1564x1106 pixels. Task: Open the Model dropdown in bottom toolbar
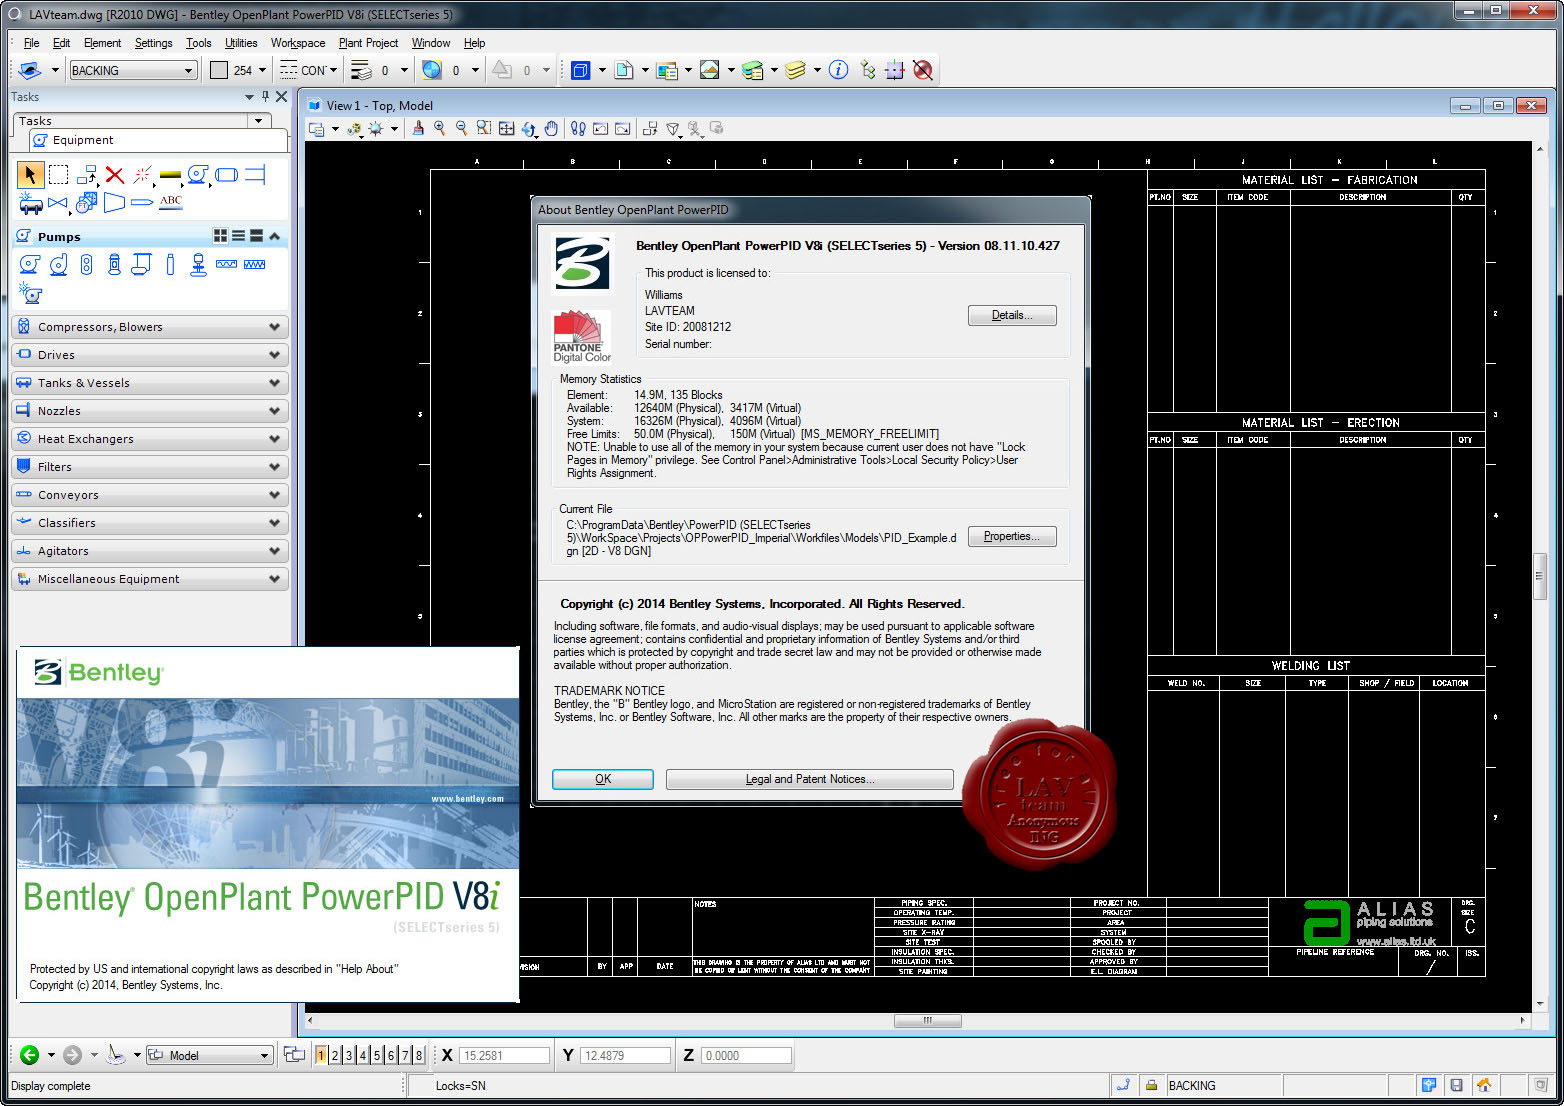[x=264, y=1055]
